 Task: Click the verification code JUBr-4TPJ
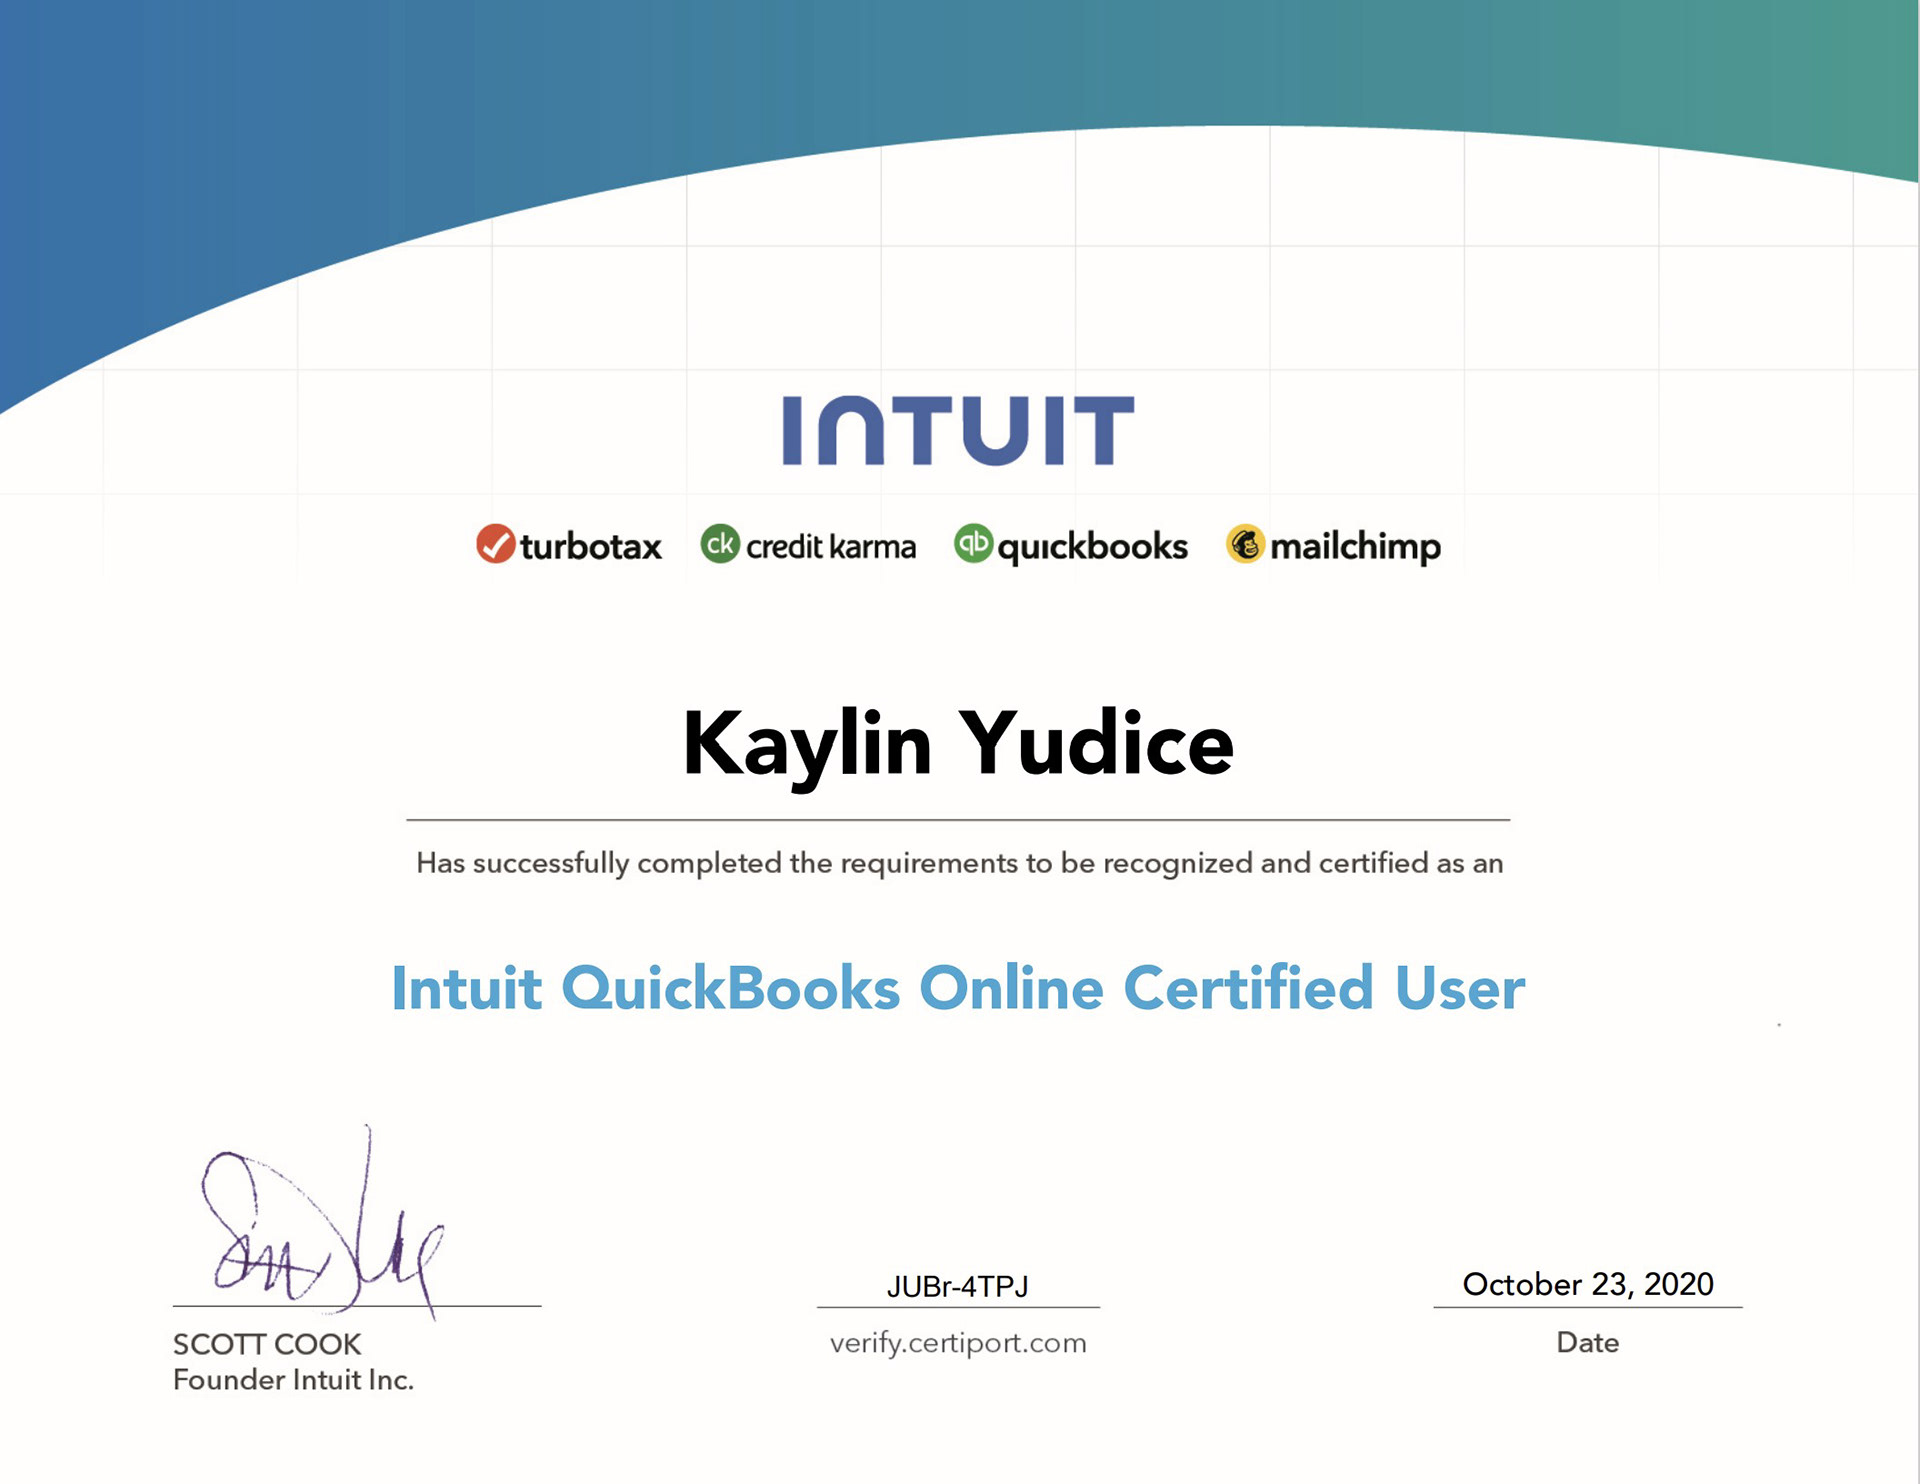pos(958,1287)
